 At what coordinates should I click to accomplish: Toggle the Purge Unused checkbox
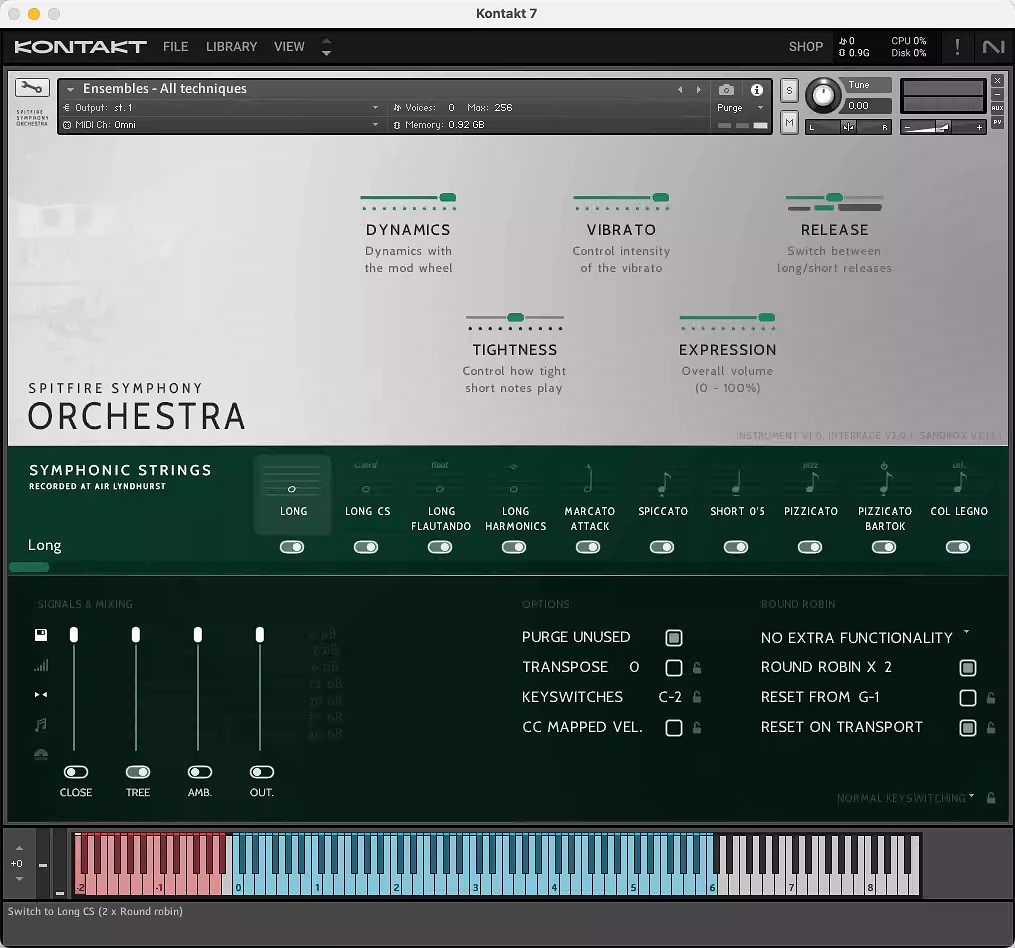coord(674,637)
